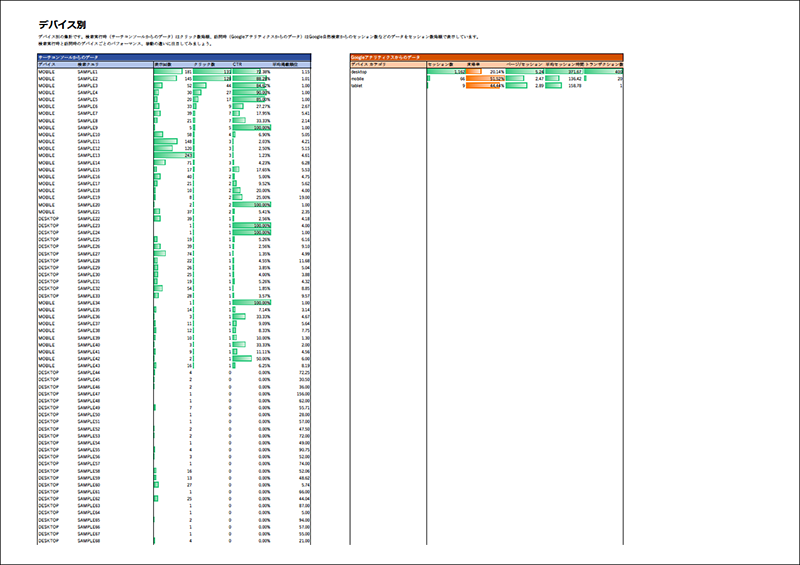This screenshot has width=800, height=565.
Task: Click the 5.24 pages per session for desktop
Action: 539,72
